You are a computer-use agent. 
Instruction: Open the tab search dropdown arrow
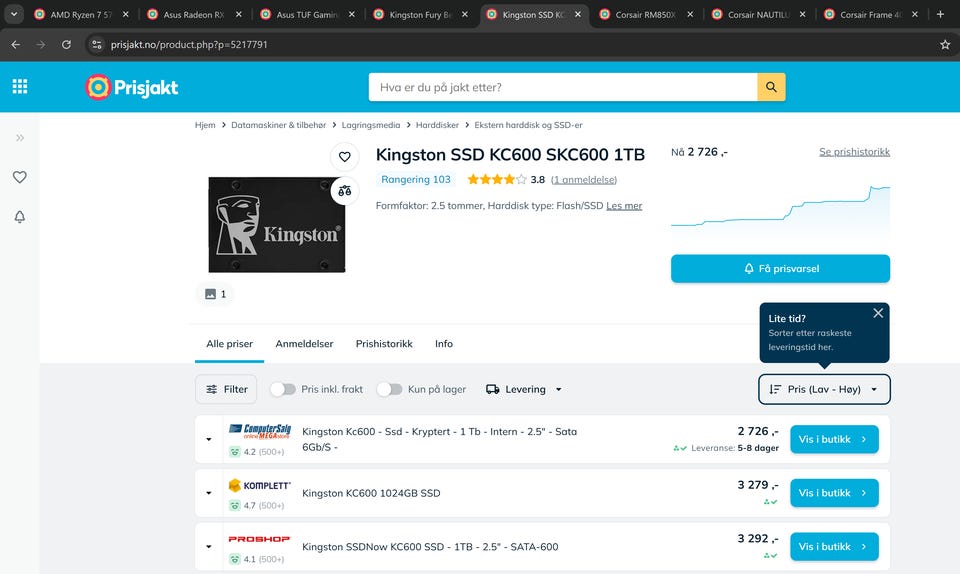coord(13,14)
